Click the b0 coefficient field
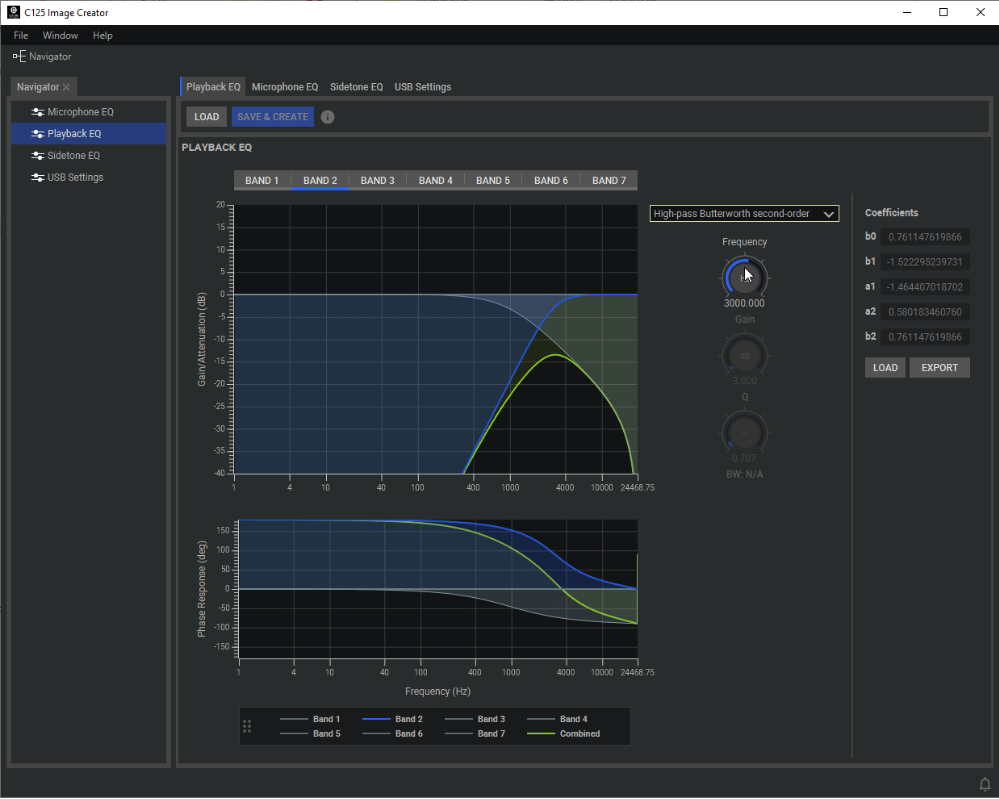This screenshot has height=799, width=999. (924, 237)
